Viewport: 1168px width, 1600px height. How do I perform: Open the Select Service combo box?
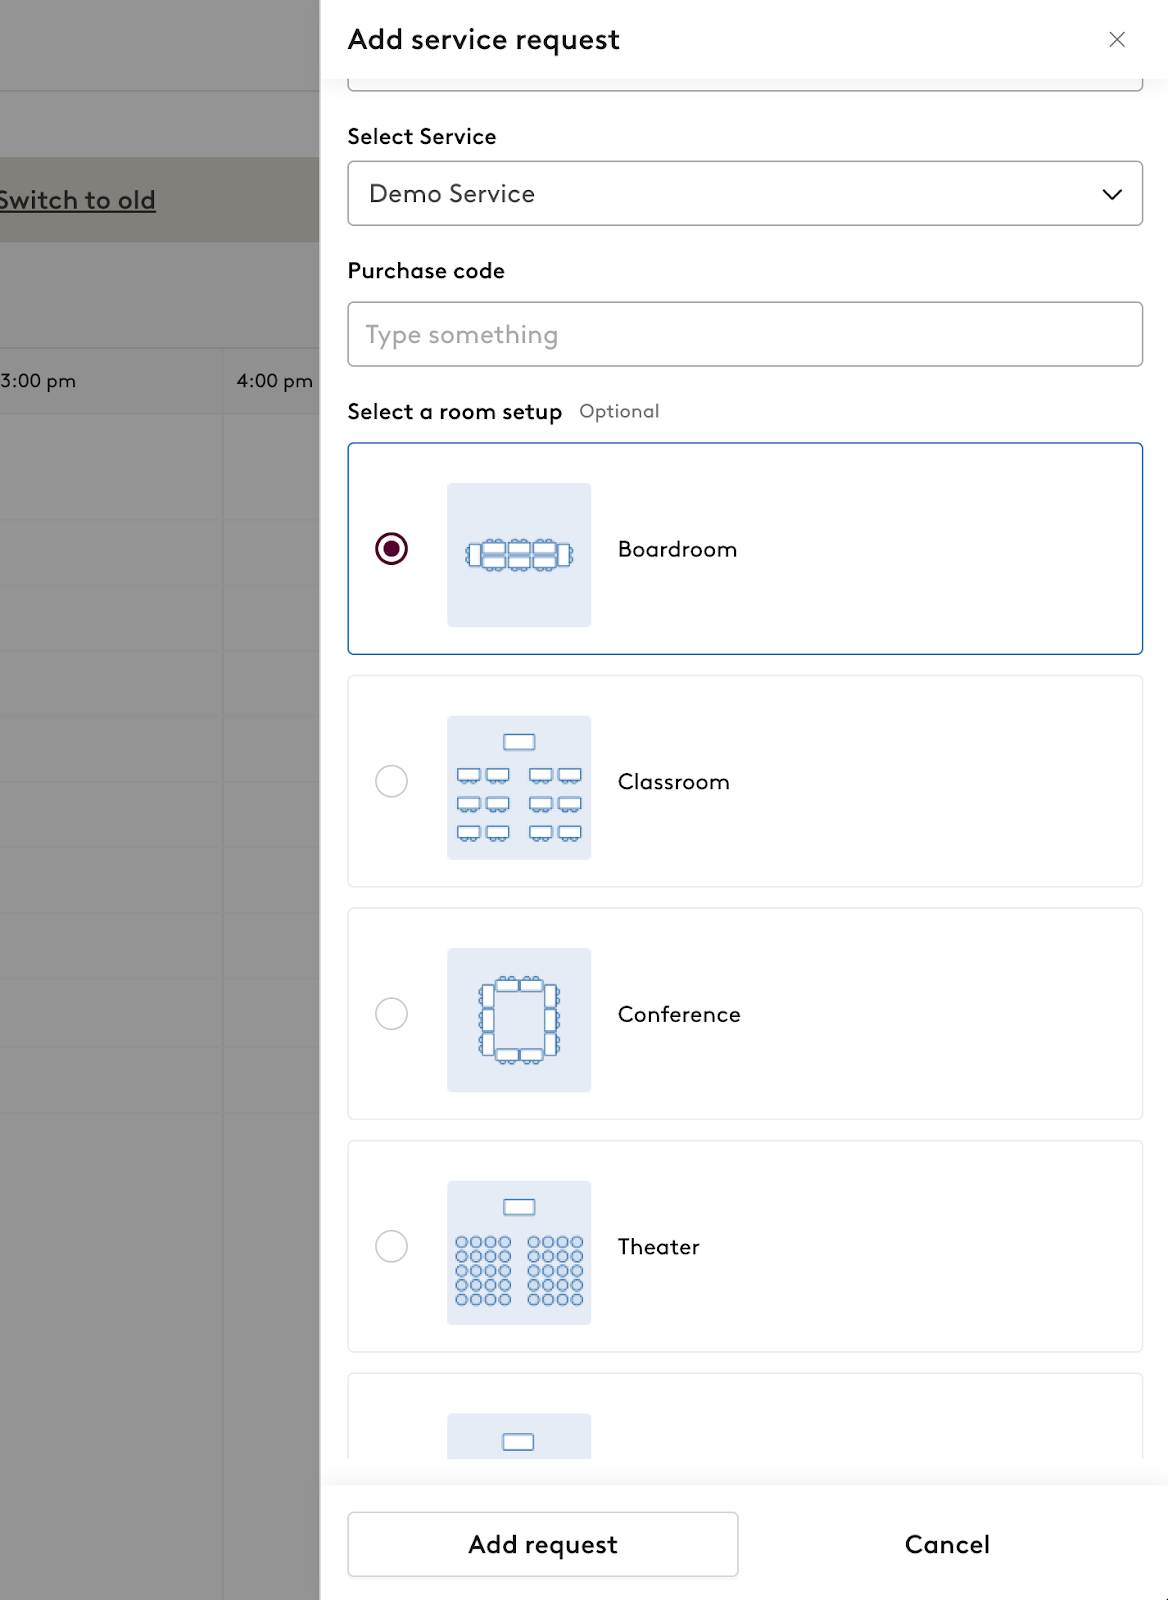point(745,193)
